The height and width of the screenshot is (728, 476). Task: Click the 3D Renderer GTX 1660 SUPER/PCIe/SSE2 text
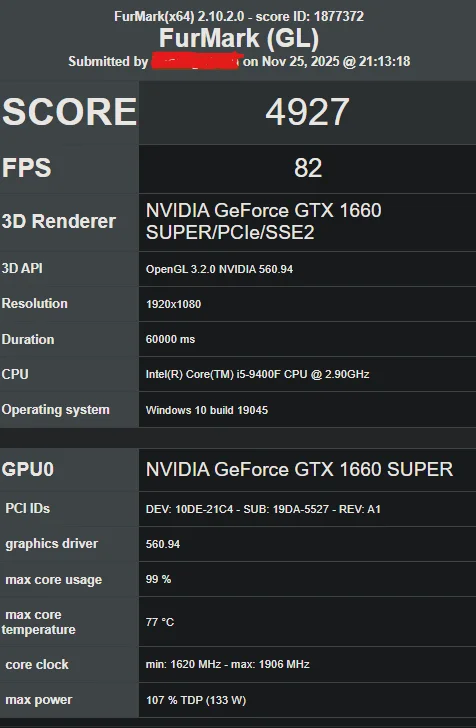pos(263,221)
